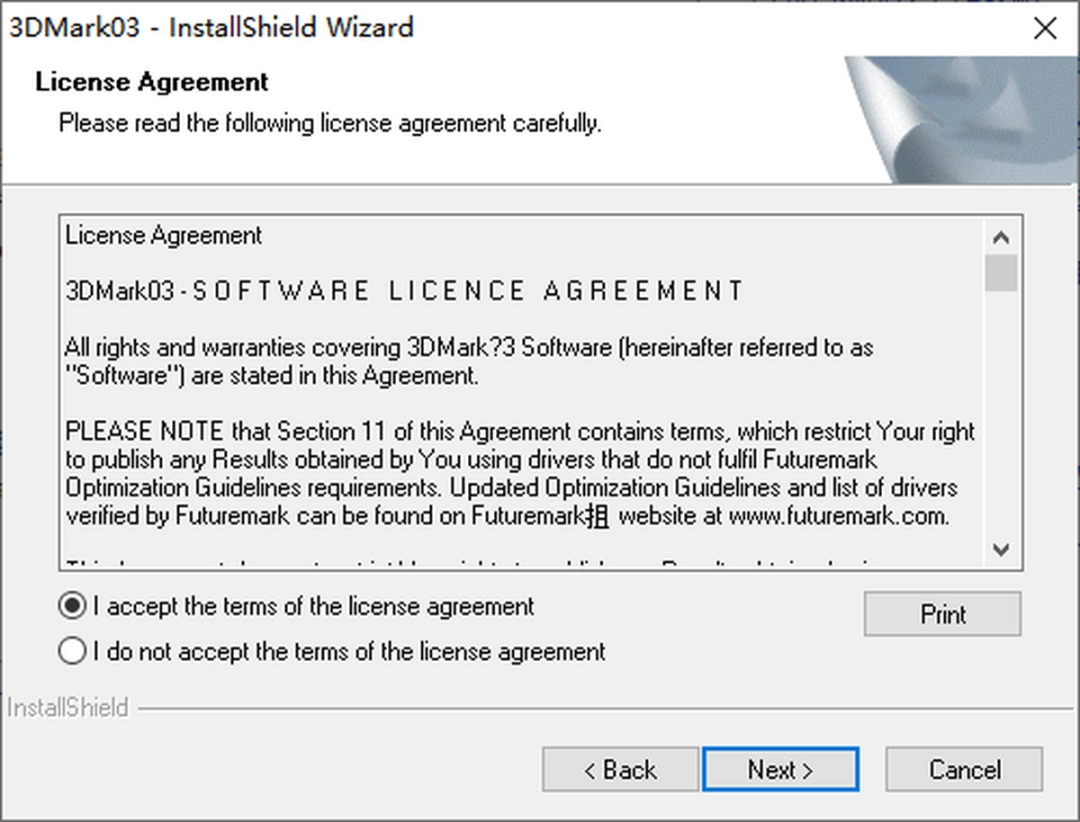The height and width of the screenshot is (822, 1080).
Task: Click the Print button
Action: (942, 614)
